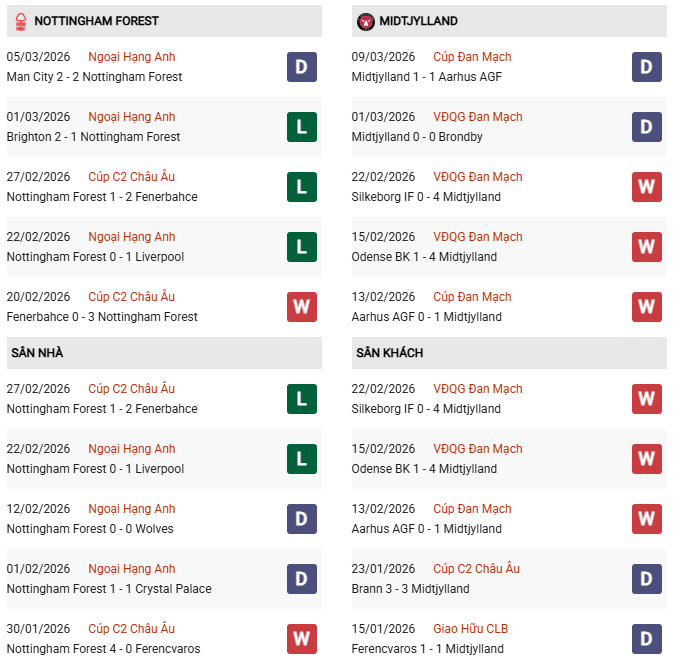The height and width of the screenshot is (662, 673).
Task: Select the loss badge beside Brighton 2 - 1
Action: 301,127
